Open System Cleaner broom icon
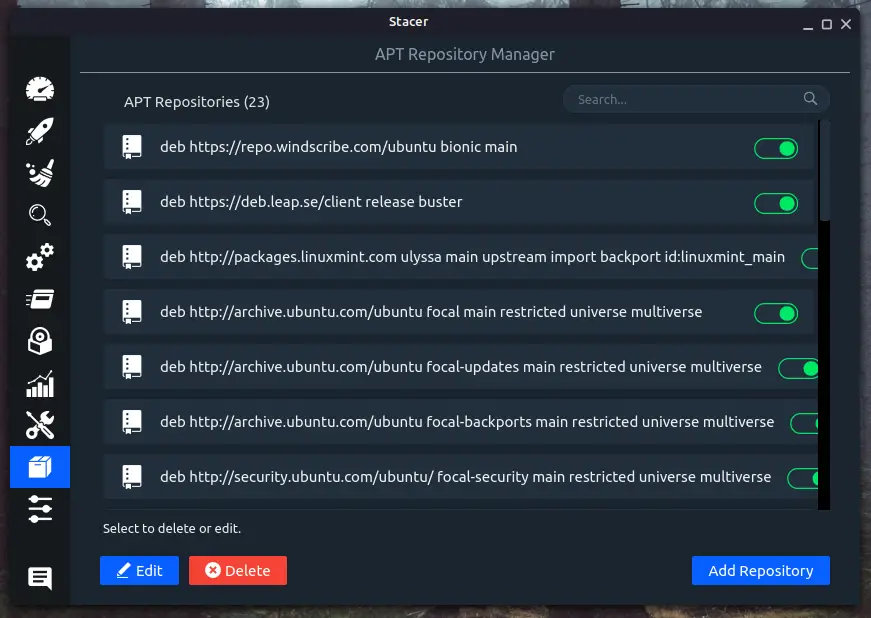Screen dimensions: 871x618 (40, 173)
